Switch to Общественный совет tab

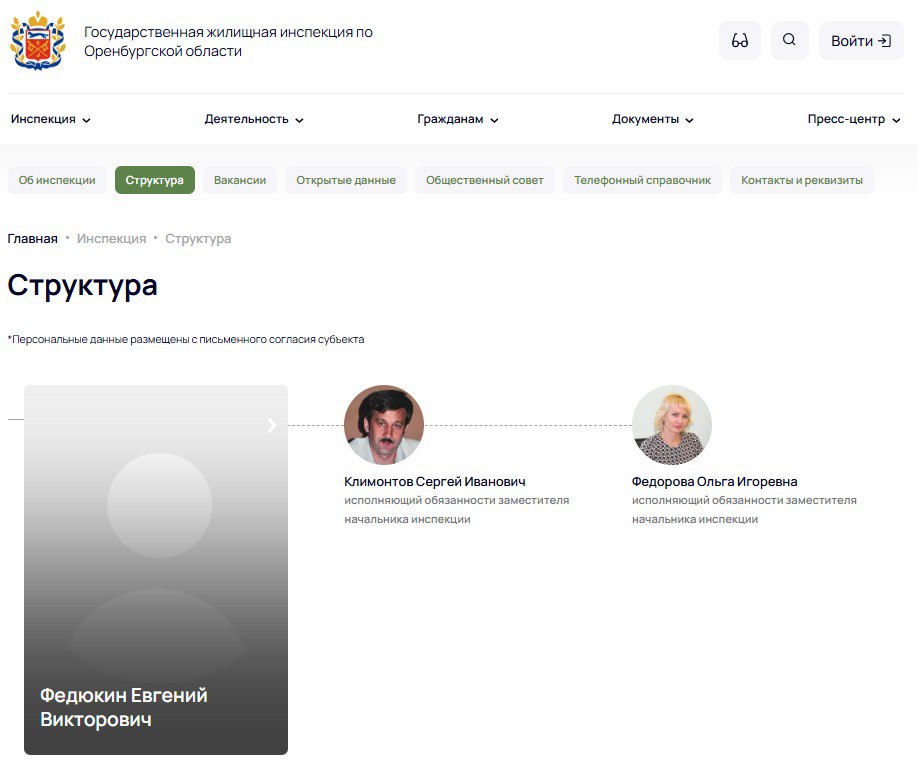[485, 180]
